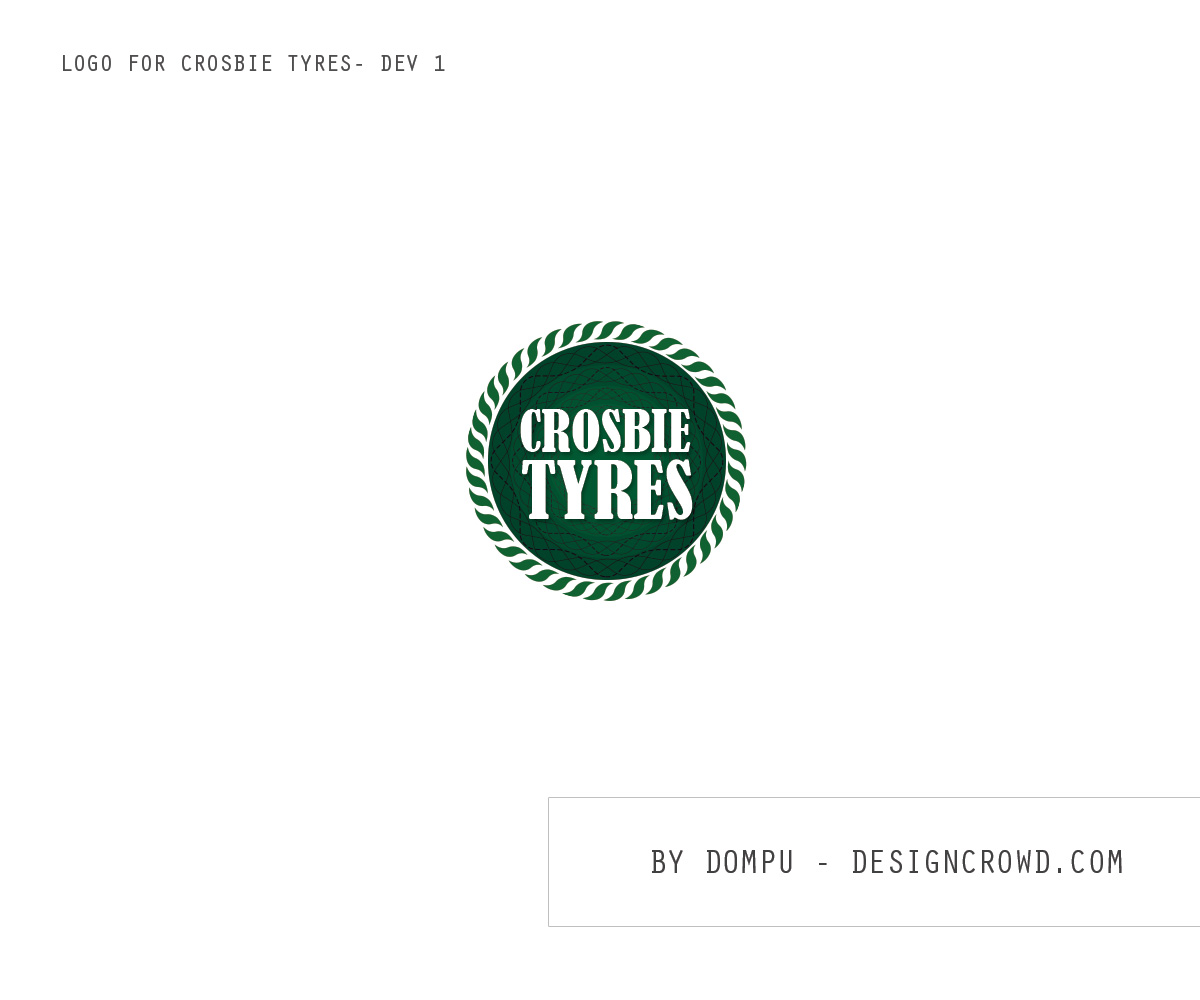
Task: Click the word CROSBIE in the header caption
Action: coord(227,64)
